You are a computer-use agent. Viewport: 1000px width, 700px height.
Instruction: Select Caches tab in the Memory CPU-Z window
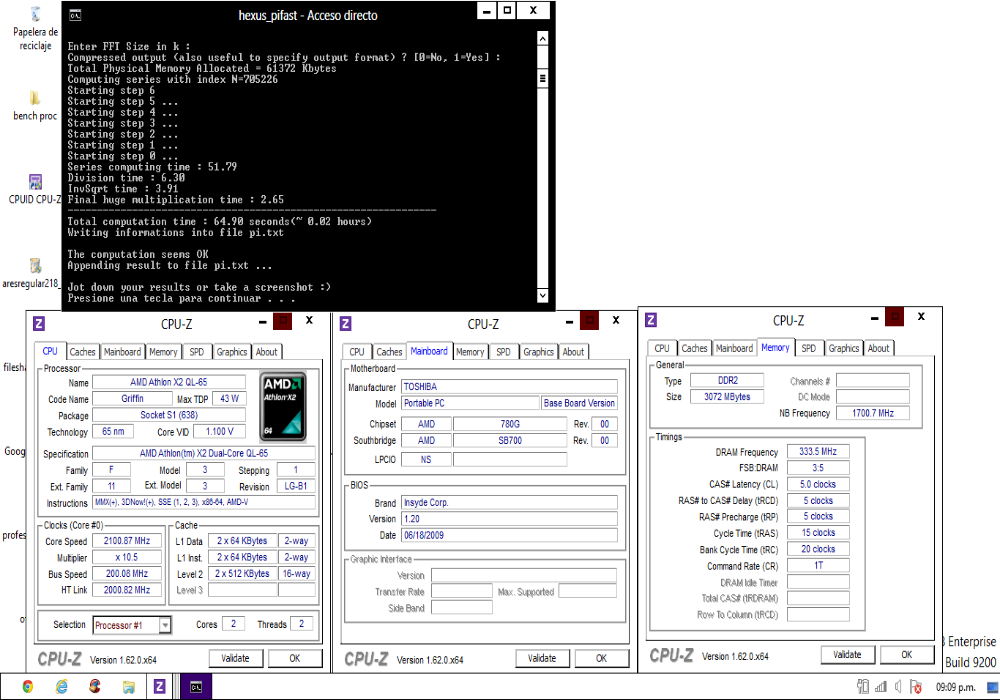pyautogui.click(x=695, y=348)
